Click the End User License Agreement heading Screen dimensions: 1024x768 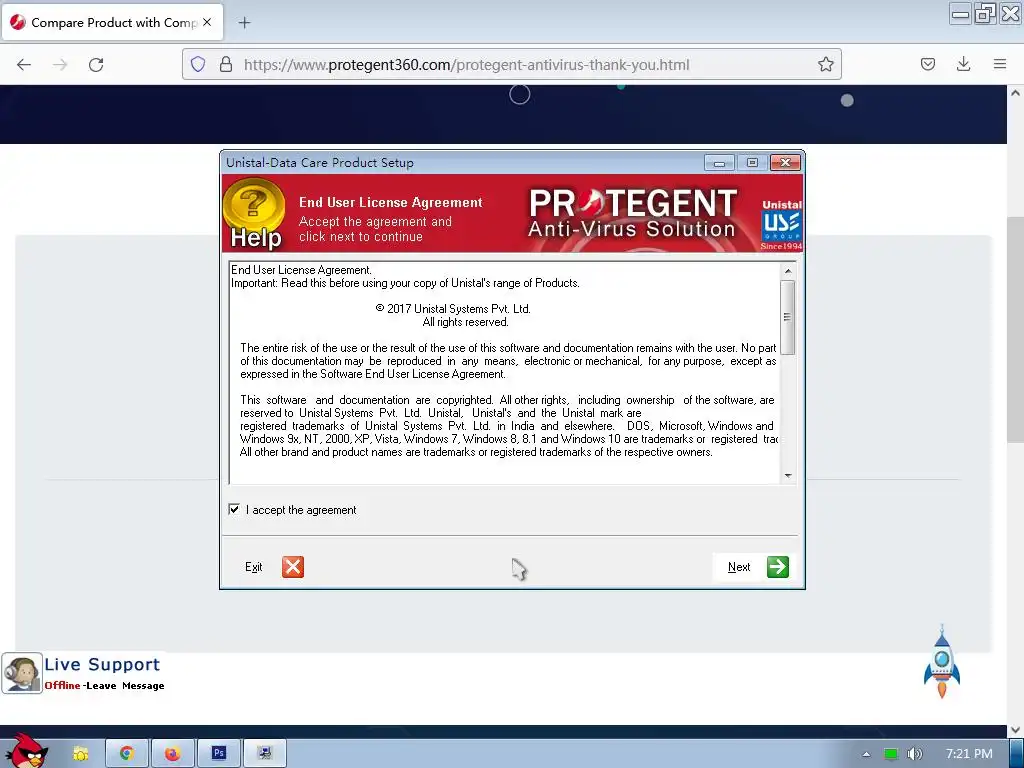[391, 202]
